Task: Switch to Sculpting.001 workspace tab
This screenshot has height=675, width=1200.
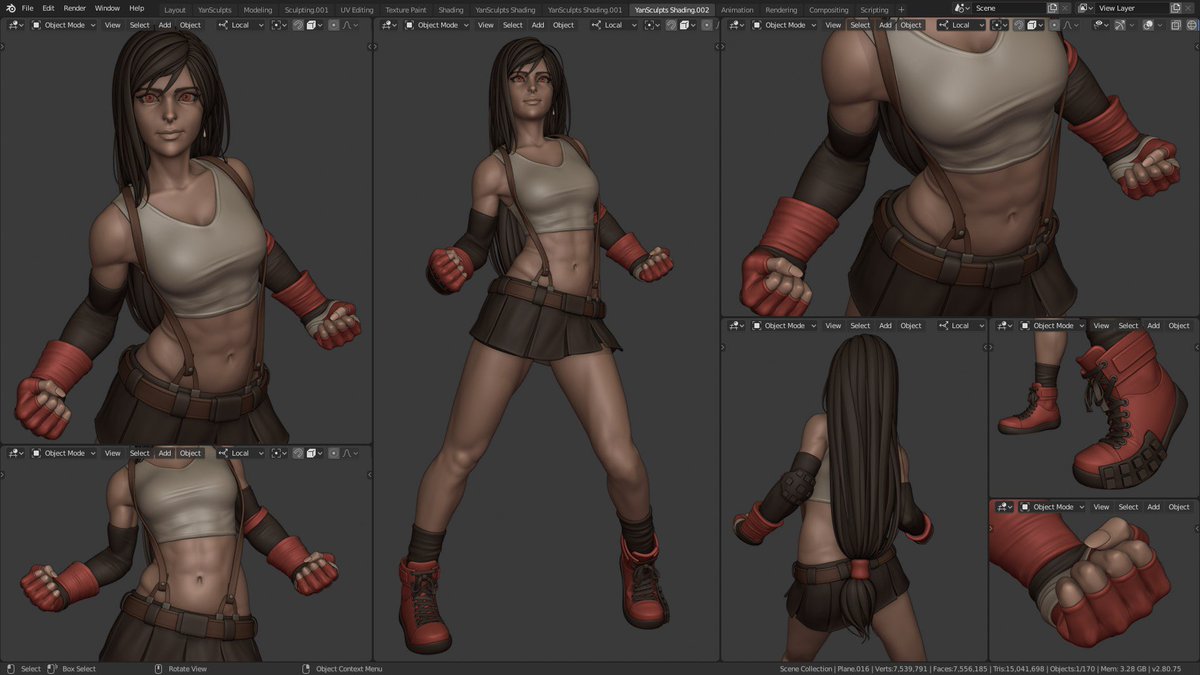Action: coord(306,10)
